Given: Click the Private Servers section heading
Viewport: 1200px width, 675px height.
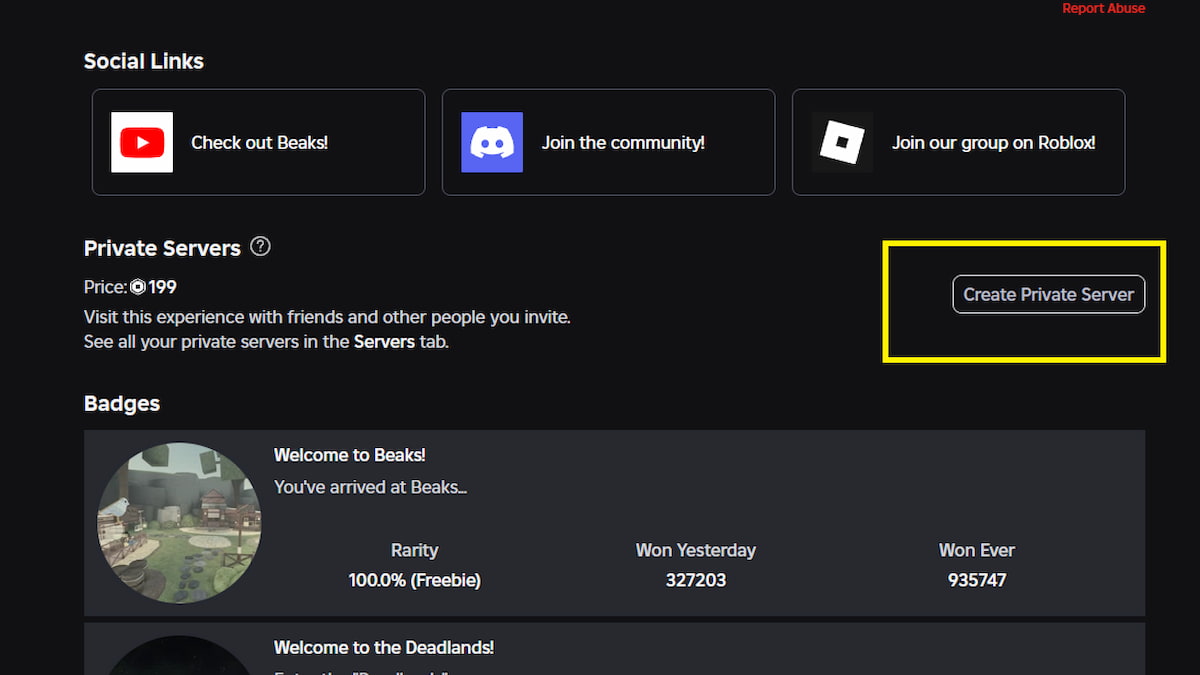Looking at the screenshot, I should pos(162,248).
